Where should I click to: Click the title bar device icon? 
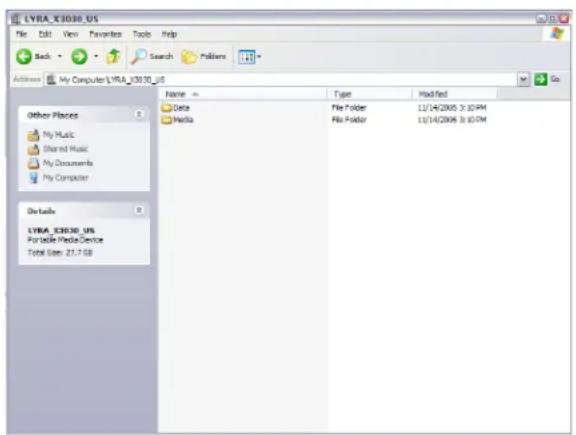[x=16, y=19]
